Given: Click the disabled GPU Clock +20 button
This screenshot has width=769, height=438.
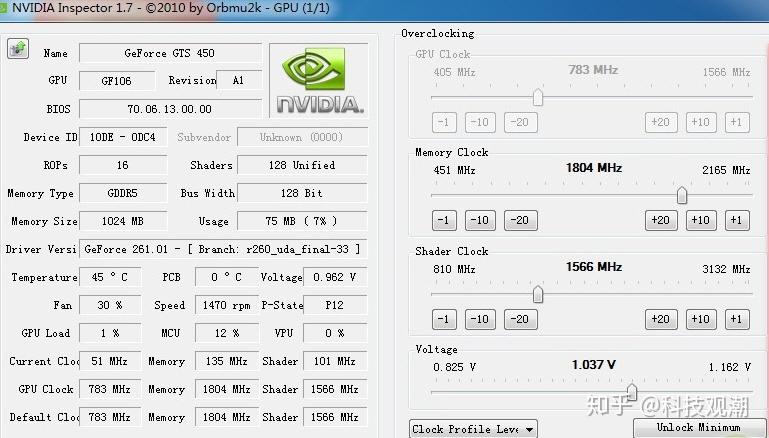Looking at the screenshot, I should click(x=661, y=122).
